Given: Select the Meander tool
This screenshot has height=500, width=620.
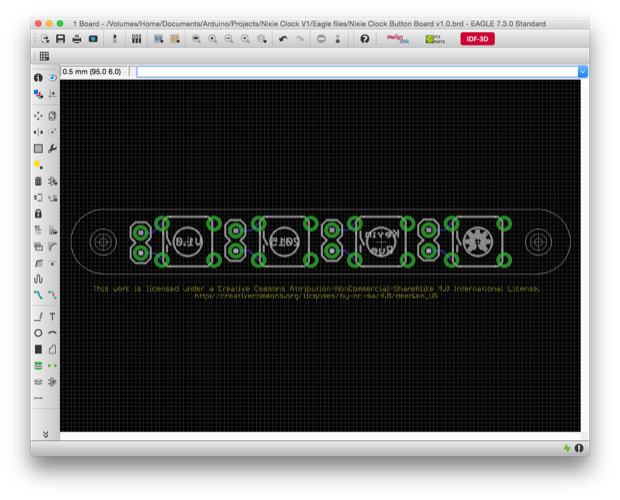Looking at the screenshot, I should coord(38,279).
